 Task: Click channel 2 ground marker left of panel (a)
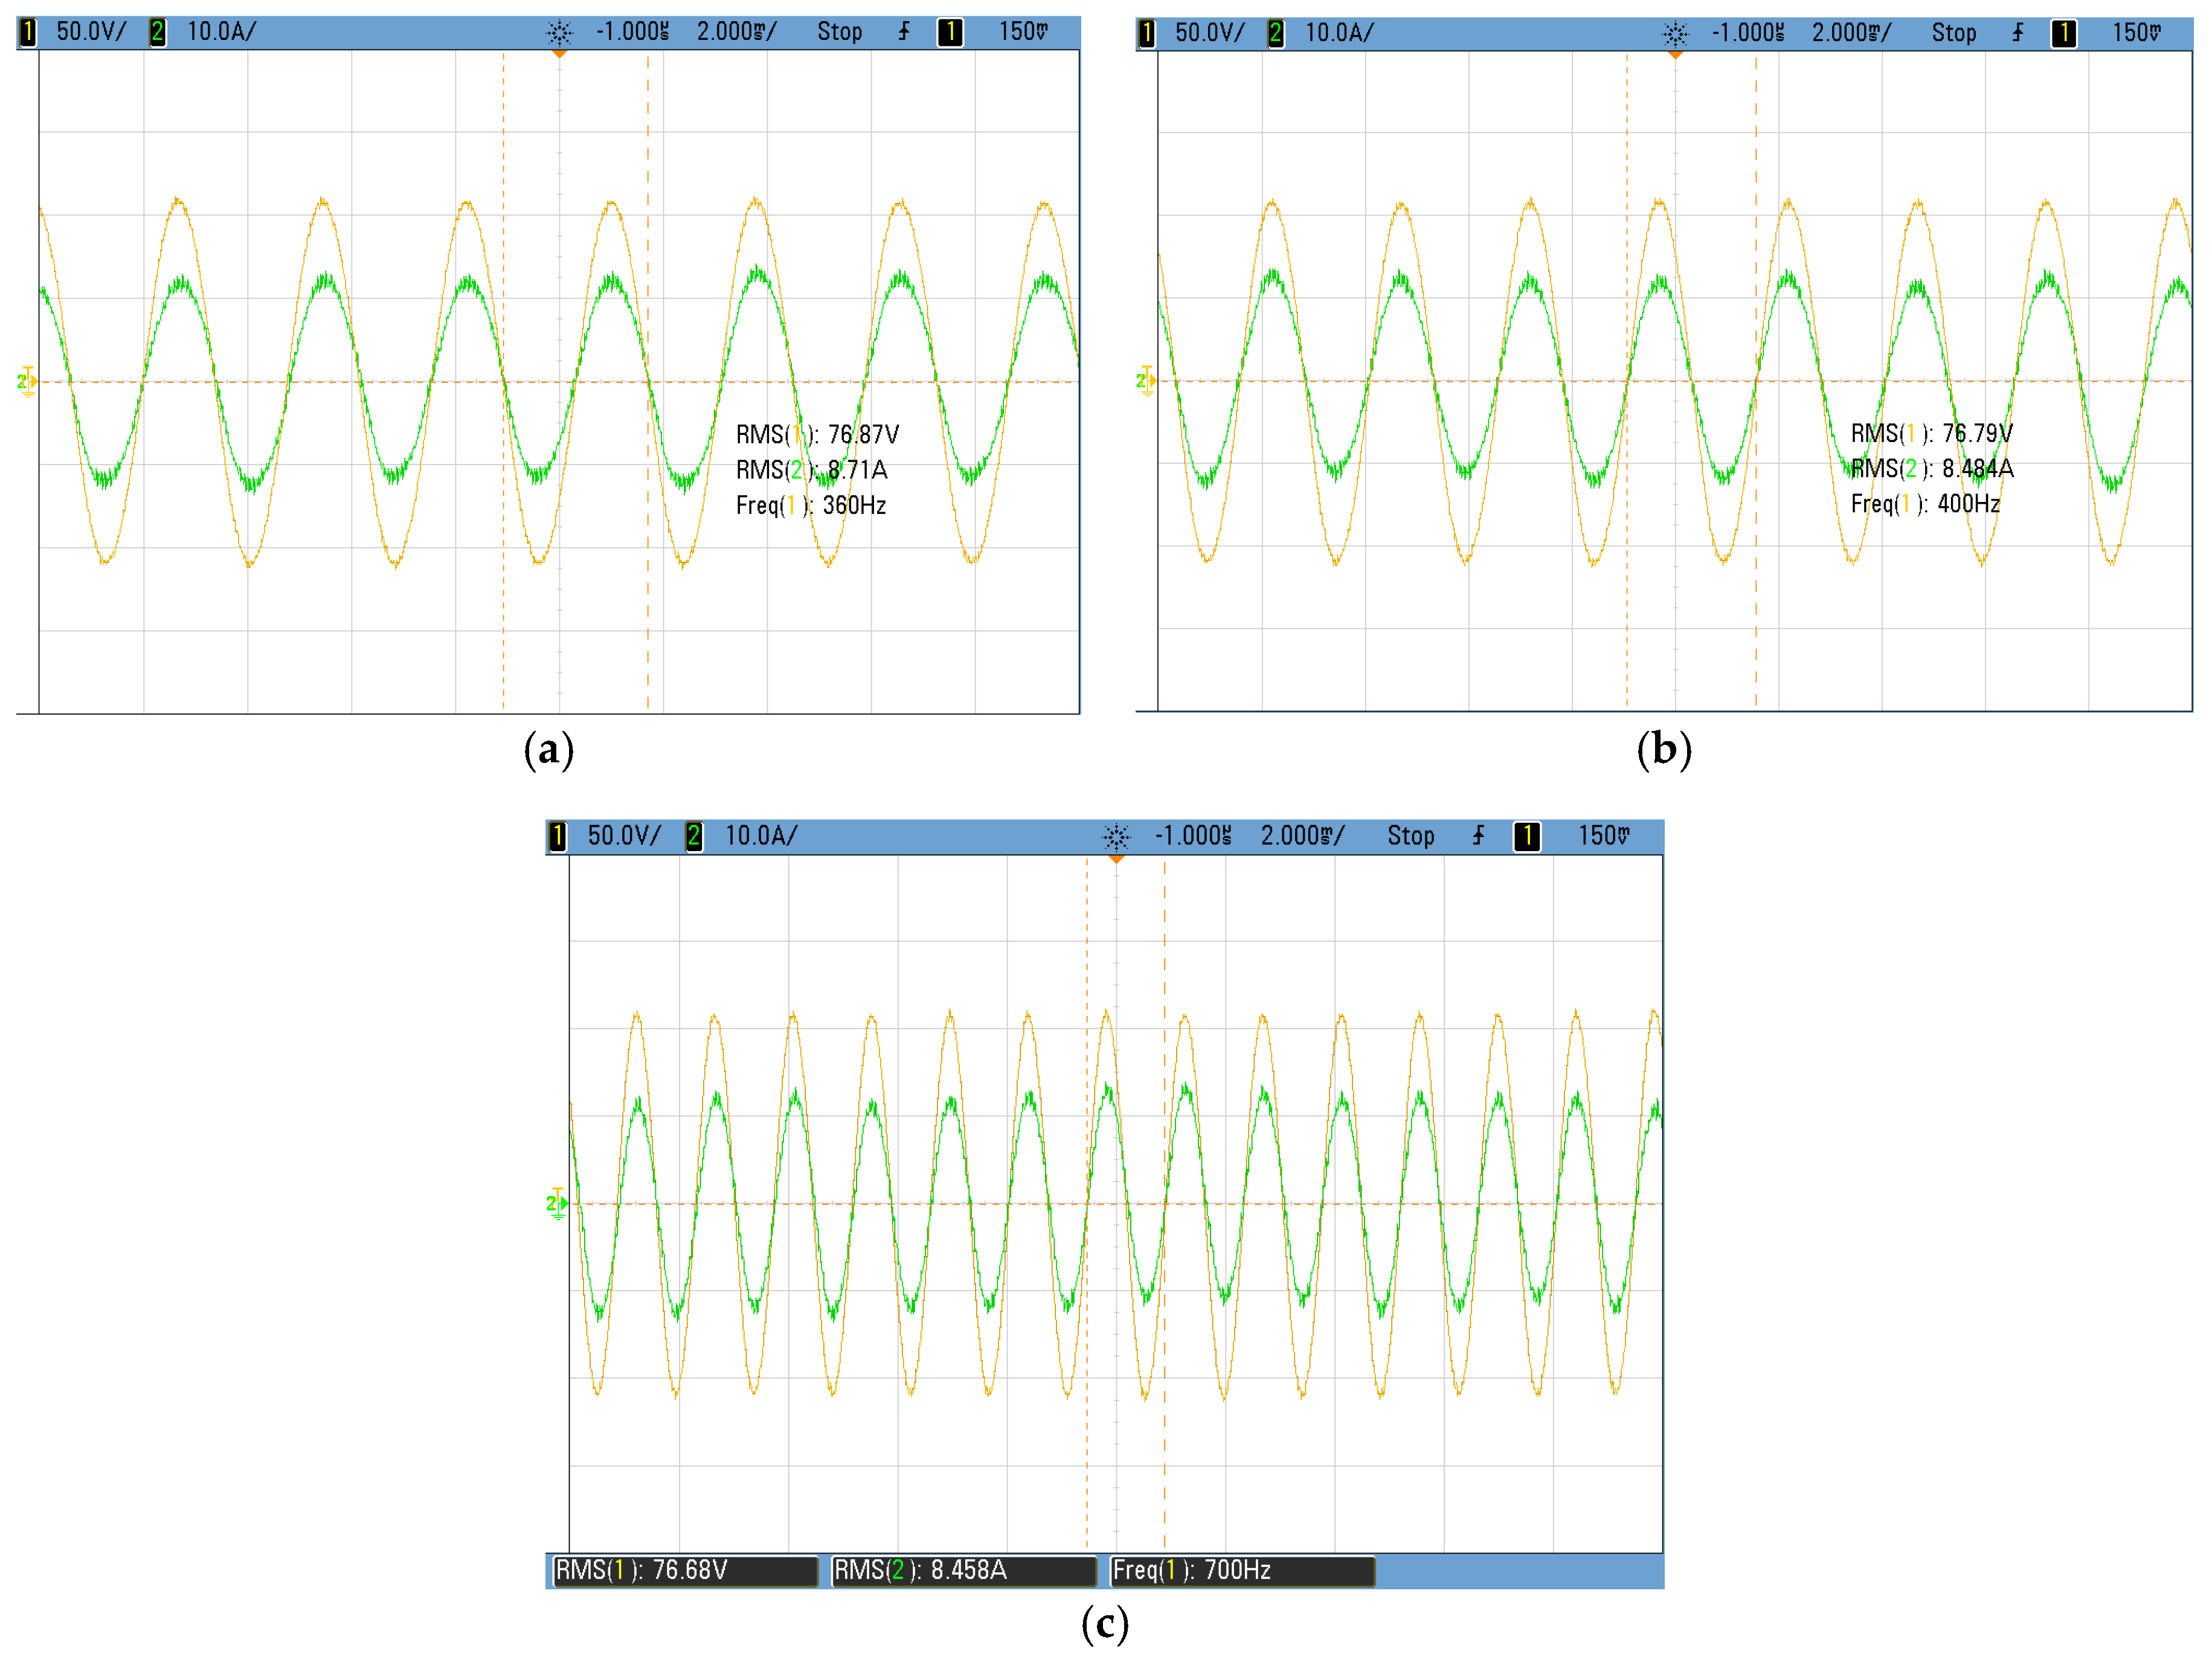pyautogui.click(x=26, y=381)
